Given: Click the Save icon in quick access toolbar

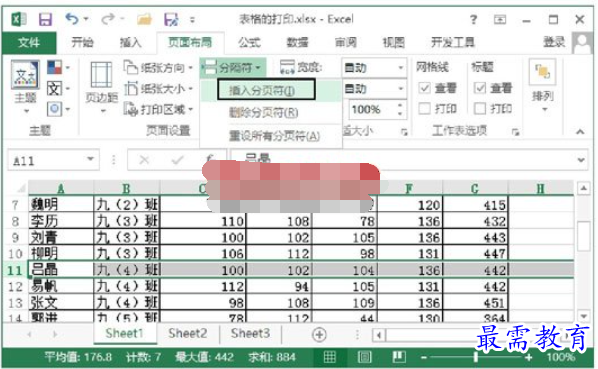Looking at the screenshot, I should 45,19.
